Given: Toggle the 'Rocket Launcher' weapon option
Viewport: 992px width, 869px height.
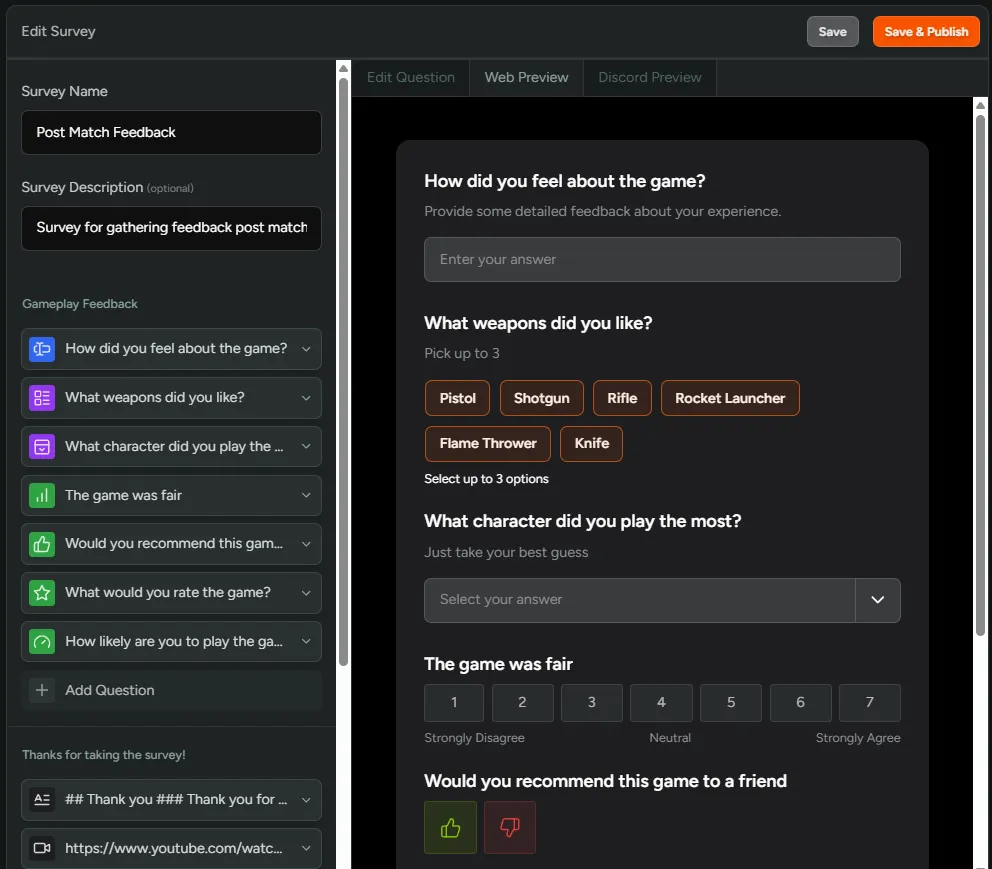Looking at the screenshot, I should click(x=730, y=397).
